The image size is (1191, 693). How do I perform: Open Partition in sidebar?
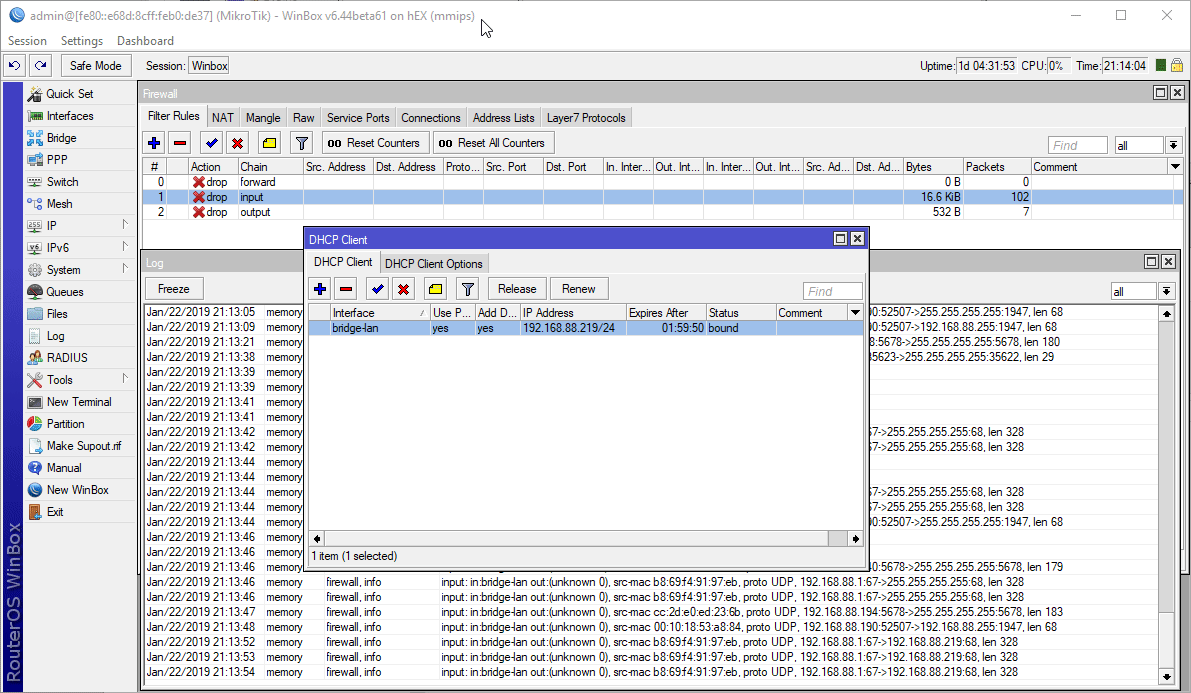65,425
